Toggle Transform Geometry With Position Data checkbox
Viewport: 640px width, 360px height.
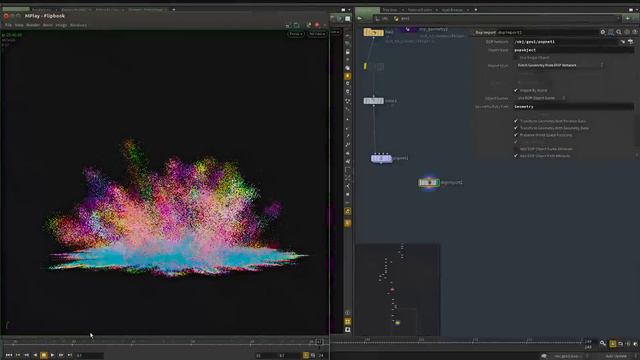click(x=516, y=121)
